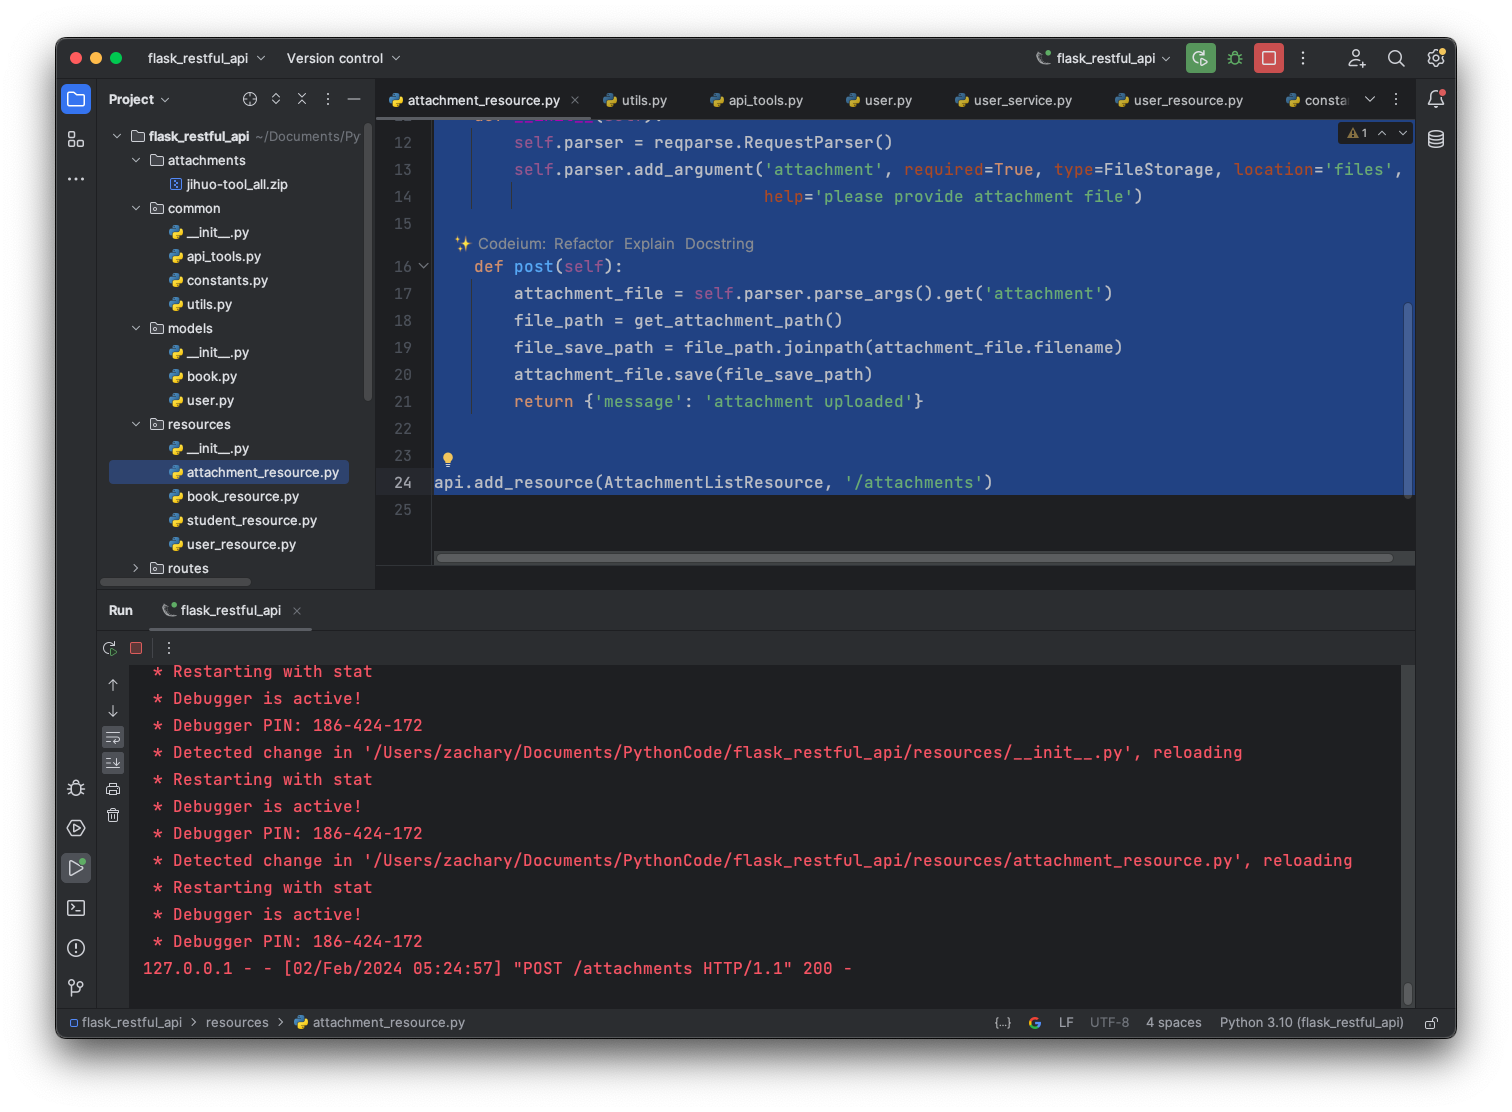Click the Search Everywhere magnifier icon
The height and width of the screenshot is (1112, 1512).
pos(1396,58)
